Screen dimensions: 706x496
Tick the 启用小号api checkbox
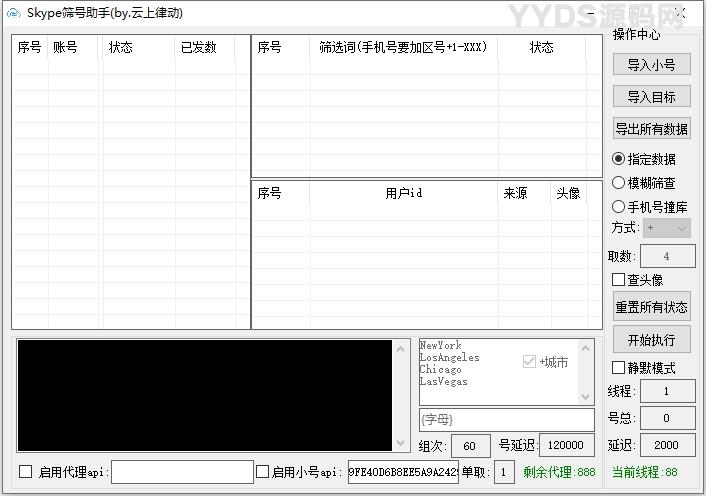coord(262,472)
